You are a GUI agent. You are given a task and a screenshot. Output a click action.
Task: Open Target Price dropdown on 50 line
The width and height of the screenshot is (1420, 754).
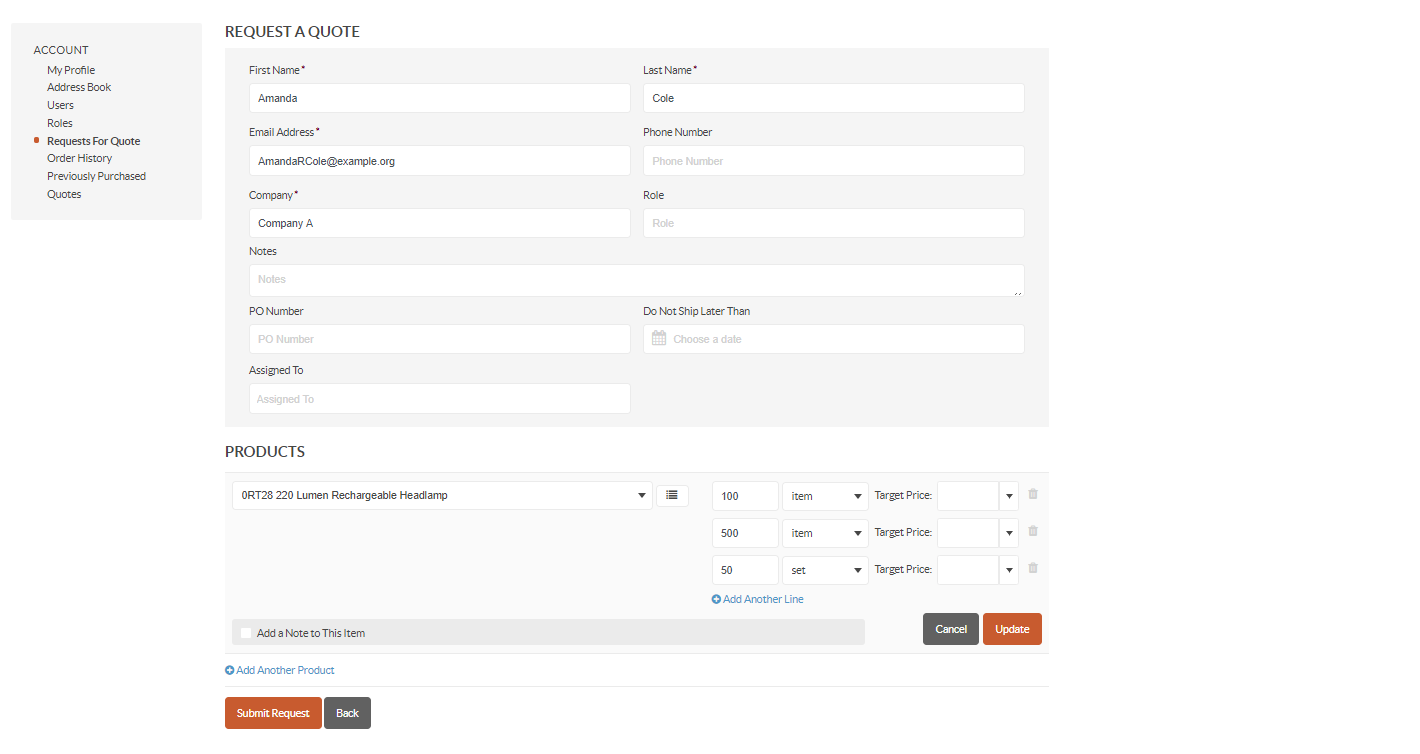point(1009,570)
